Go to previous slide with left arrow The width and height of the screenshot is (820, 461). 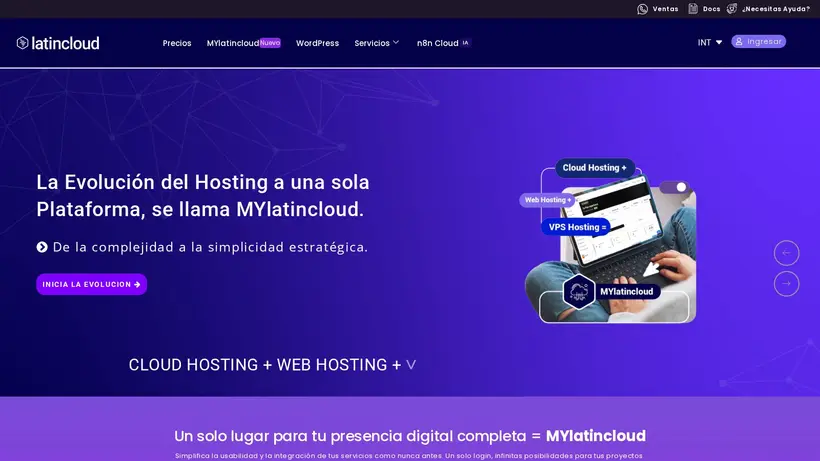[x=787, y=253]
